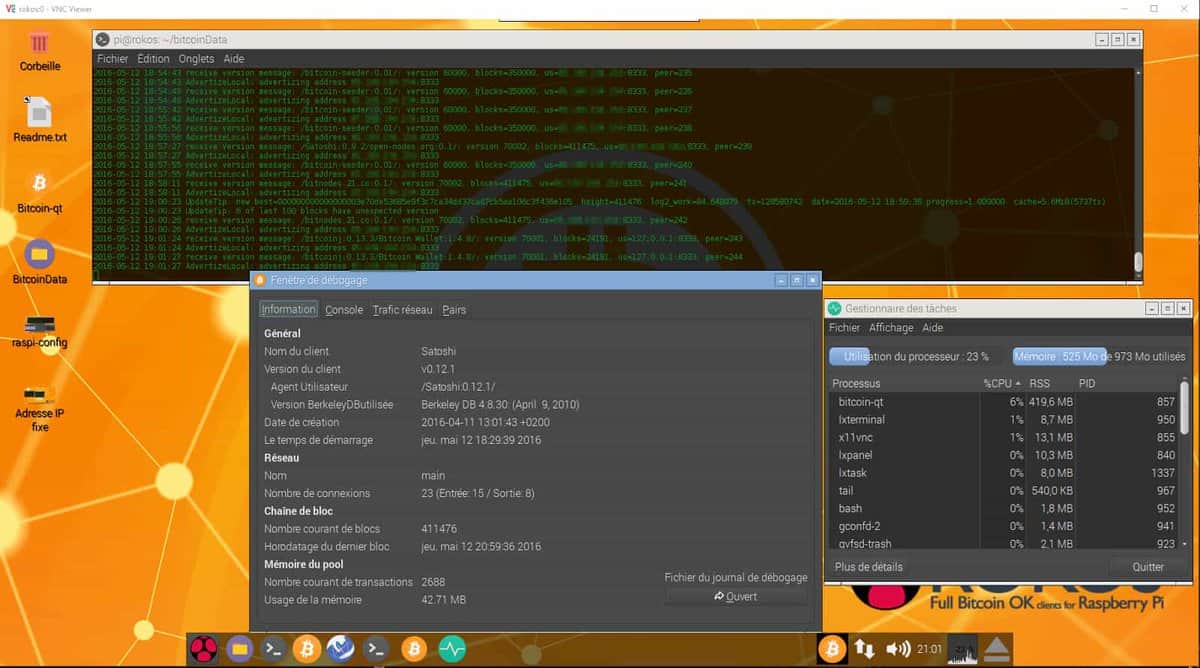
Task: Open the Affichage menu in task manager
Action: pyautogui.click(x=891, y=328)
